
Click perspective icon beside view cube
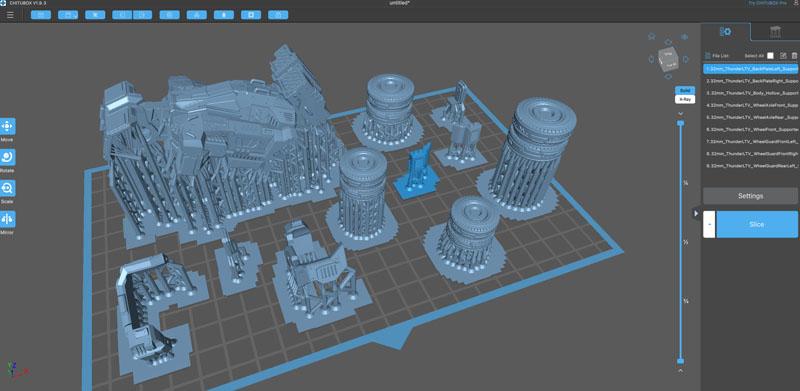tap(685, 37)
